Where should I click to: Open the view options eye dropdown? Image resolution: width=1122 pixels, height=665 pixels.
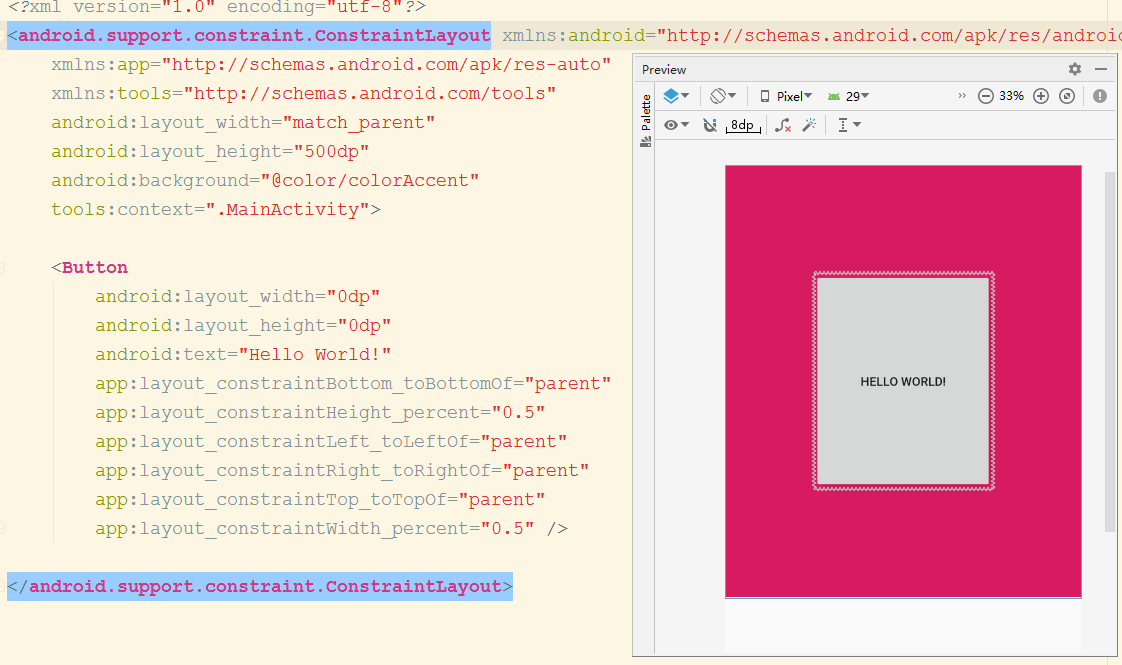click(x=675, y=125)
